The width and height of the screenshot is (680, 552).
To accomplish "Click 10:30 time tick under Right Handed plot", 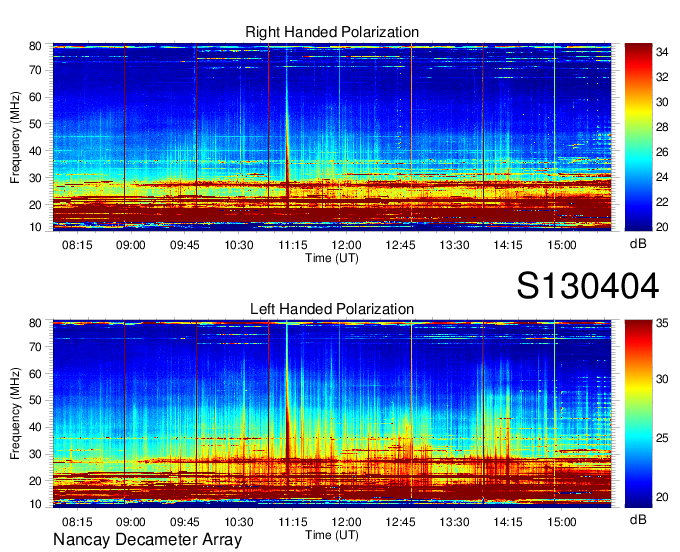I will [x=239, y=245].
